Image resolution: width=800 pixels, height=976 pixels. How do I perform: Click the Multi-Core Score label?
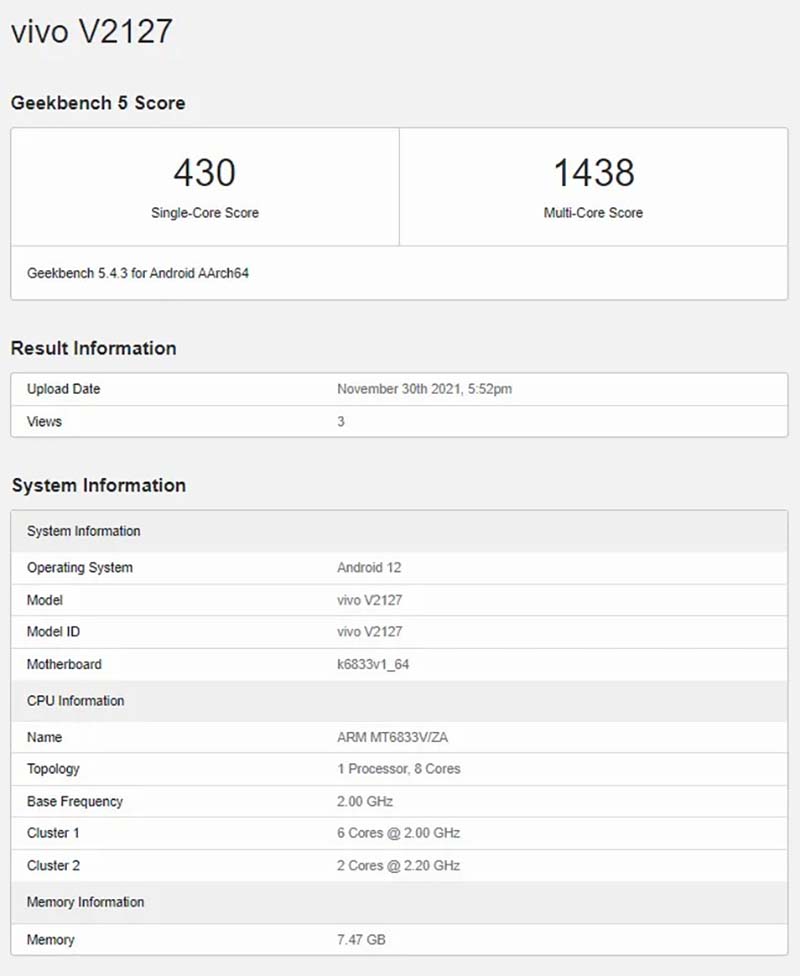593,213
